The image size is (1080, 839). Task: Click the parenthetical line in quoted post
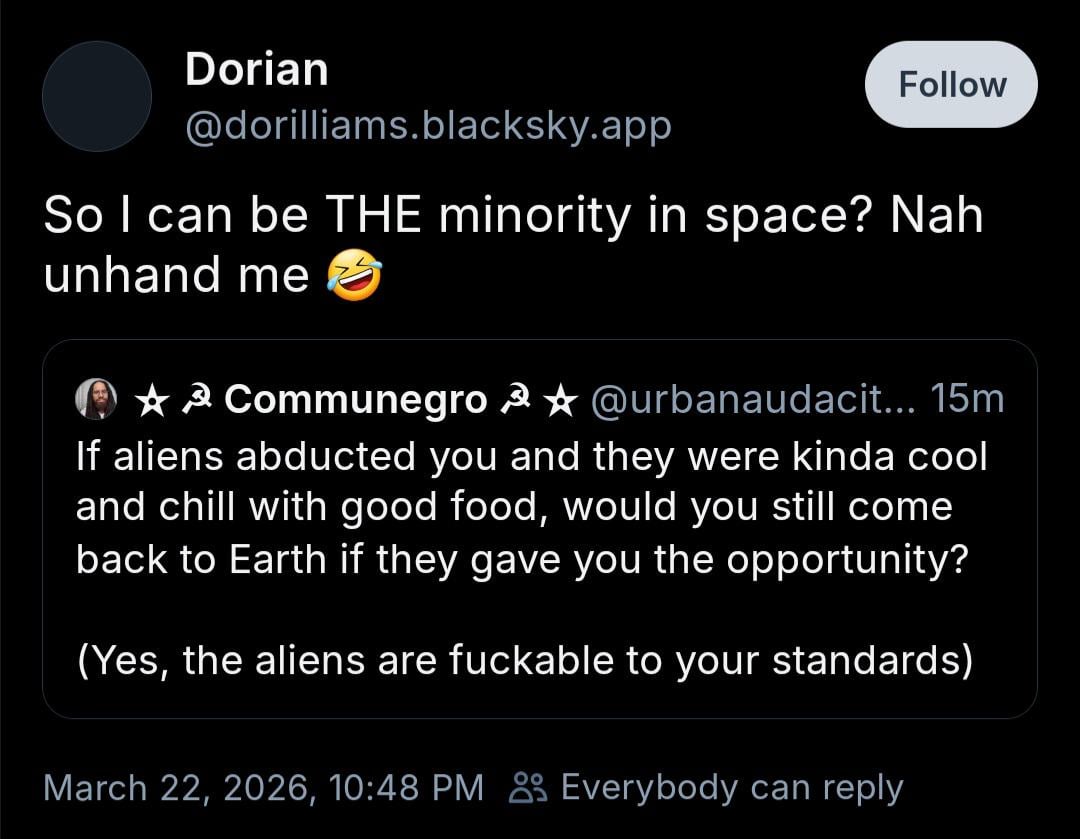click(x=524, y=661)
